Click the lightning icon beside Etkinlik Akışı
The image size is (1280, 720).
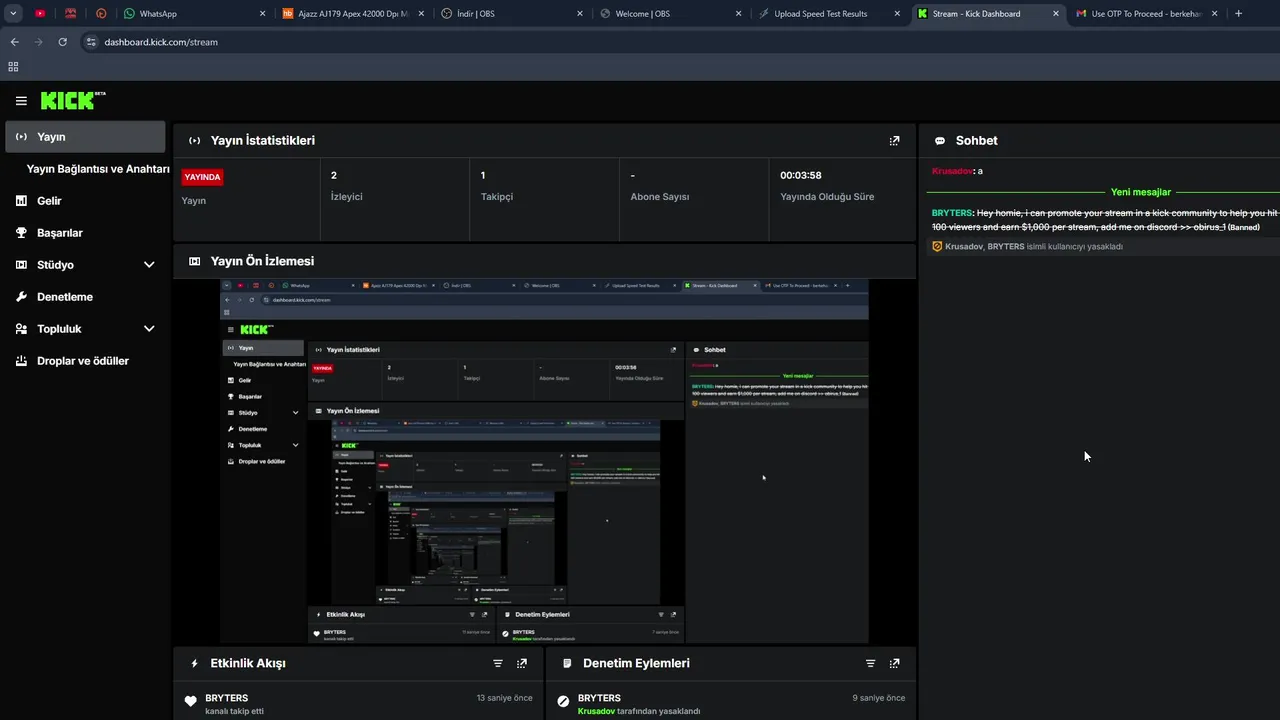[194, 663]
